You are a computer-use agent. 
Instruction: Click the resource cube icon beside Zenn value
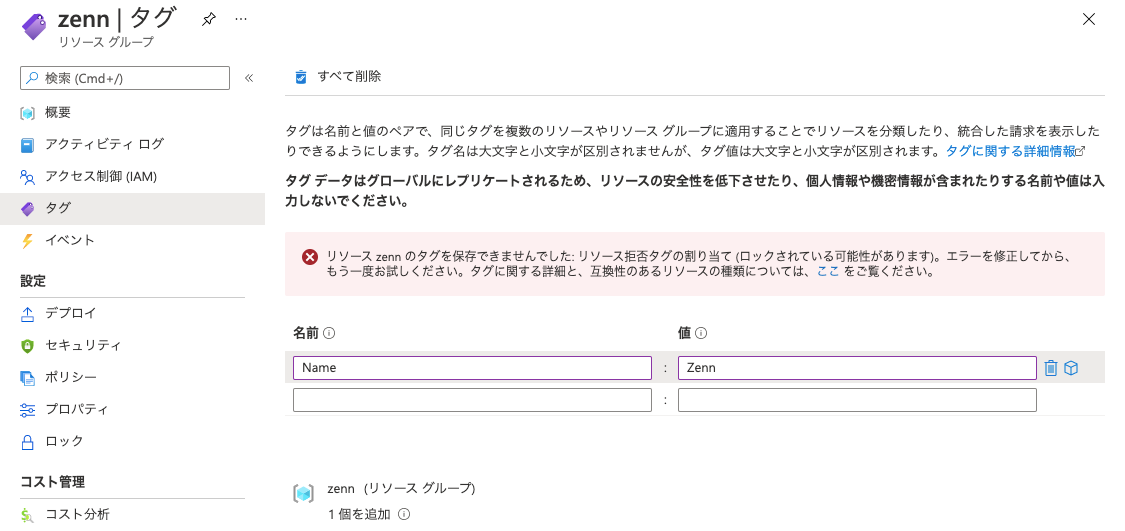click(1071, 368)
